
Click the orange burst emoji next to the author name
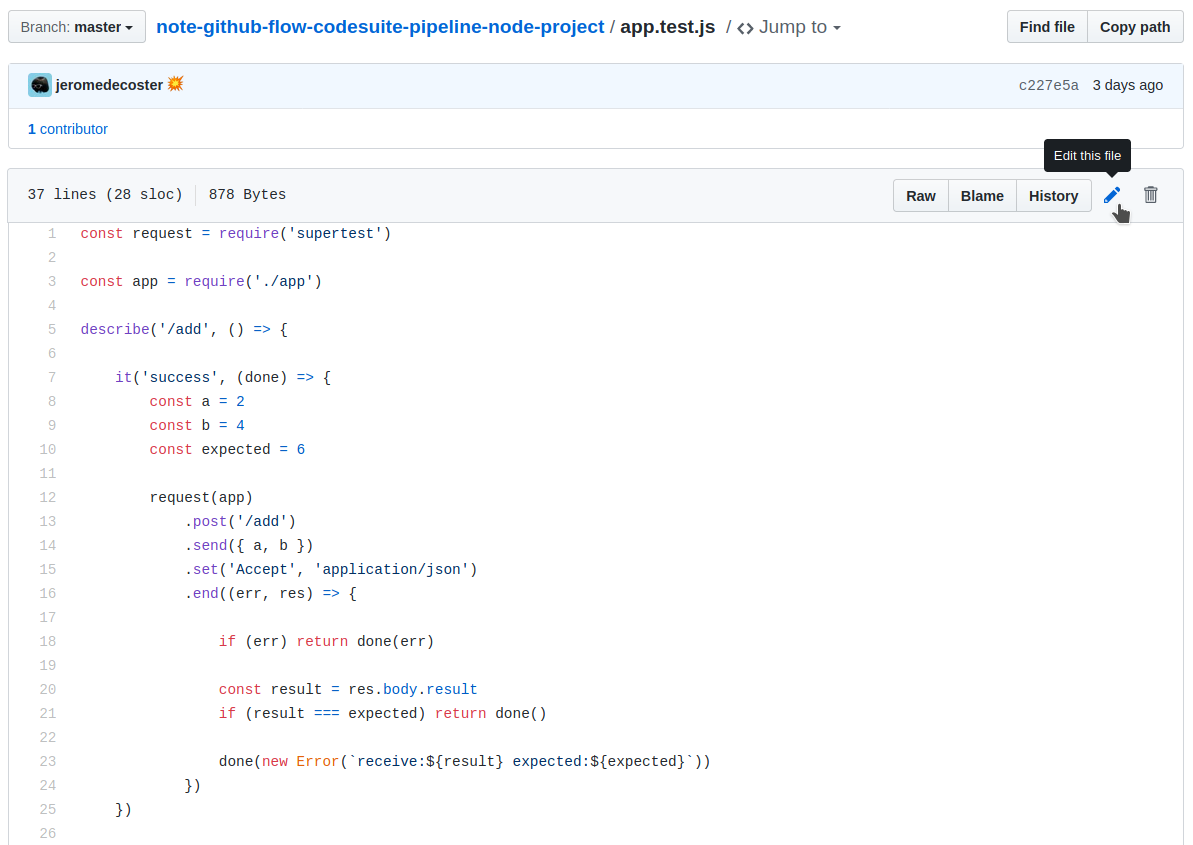coord(176,84)
